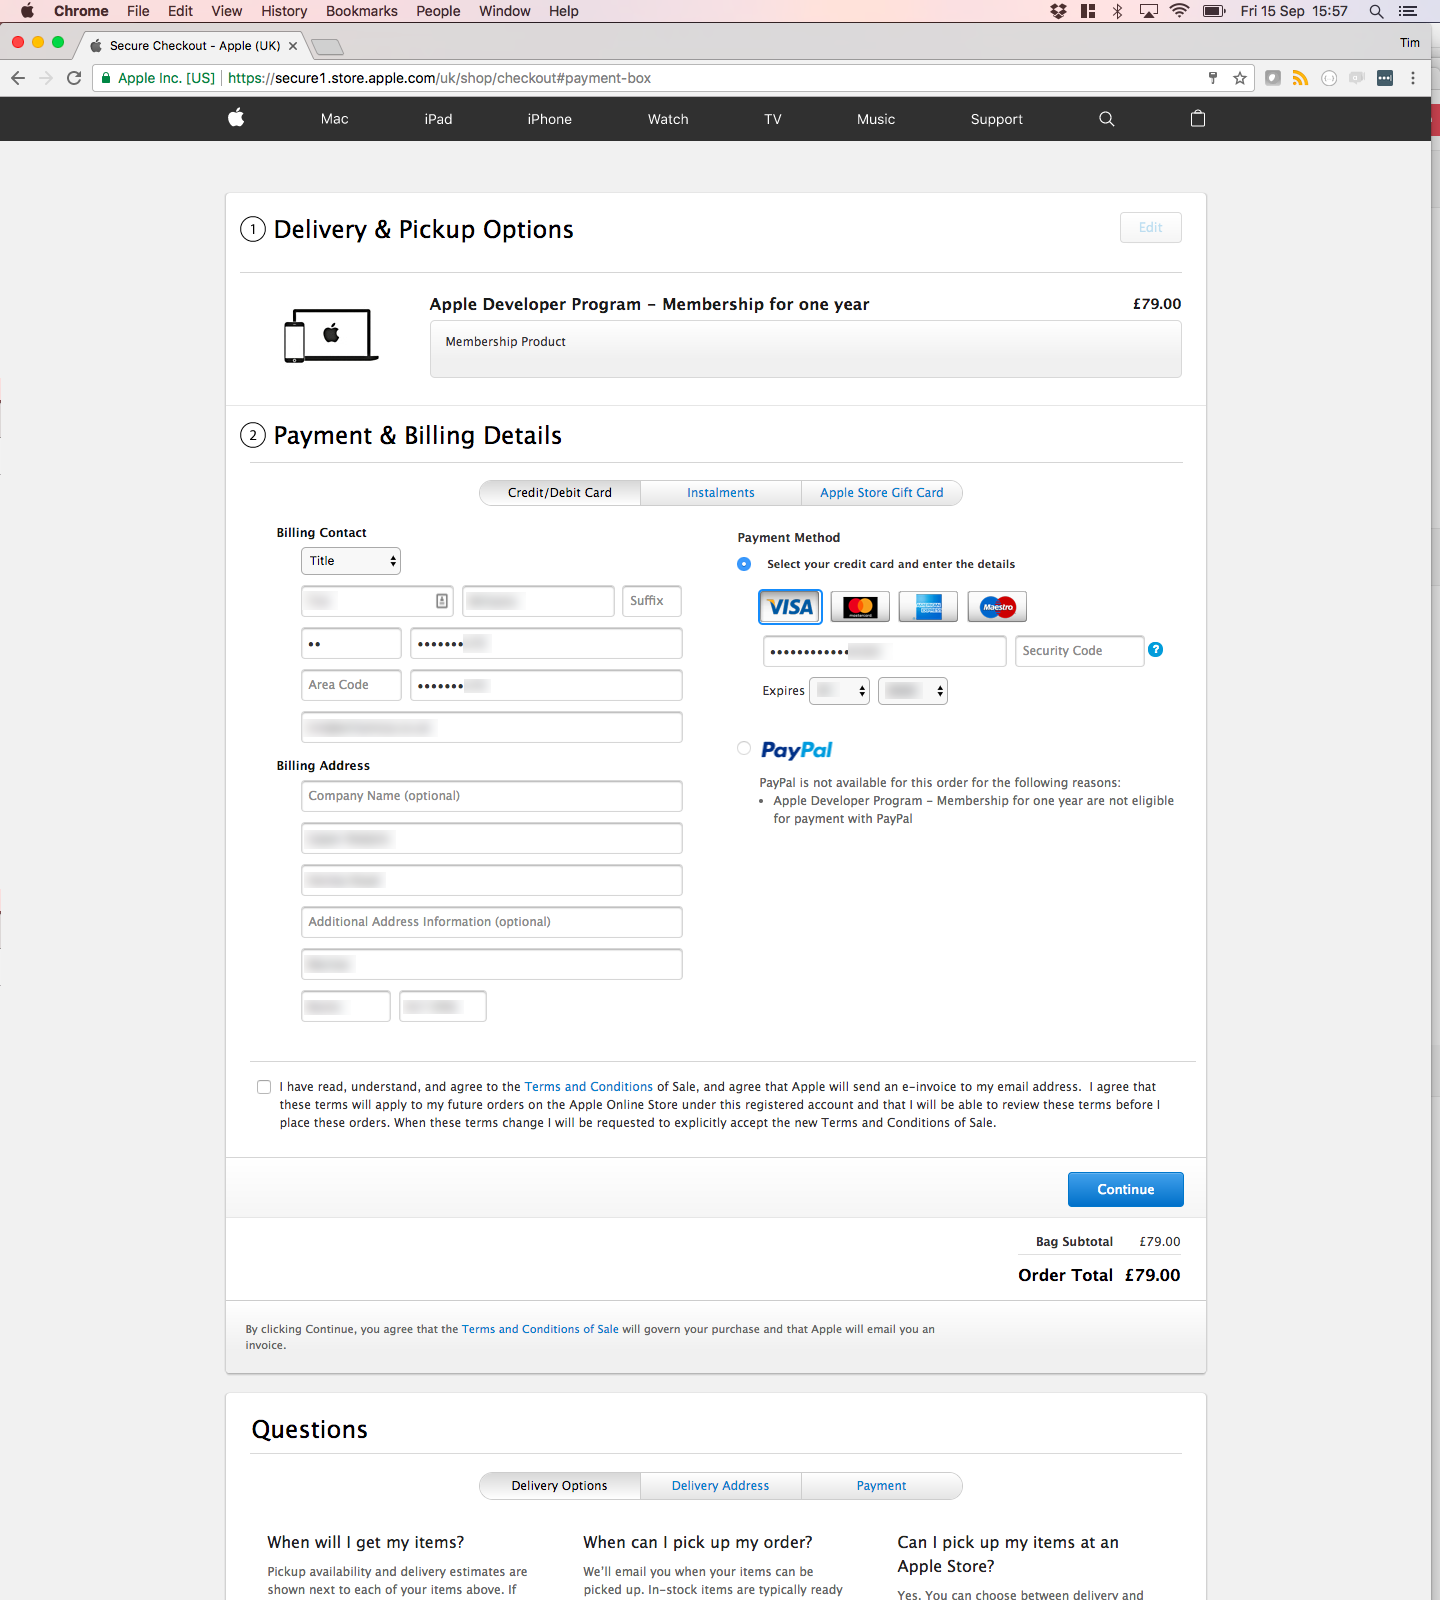Screen dimensions: 1440x1600
Task: Click the AirPlay display menu bar icon
Action: [1149, 11]
